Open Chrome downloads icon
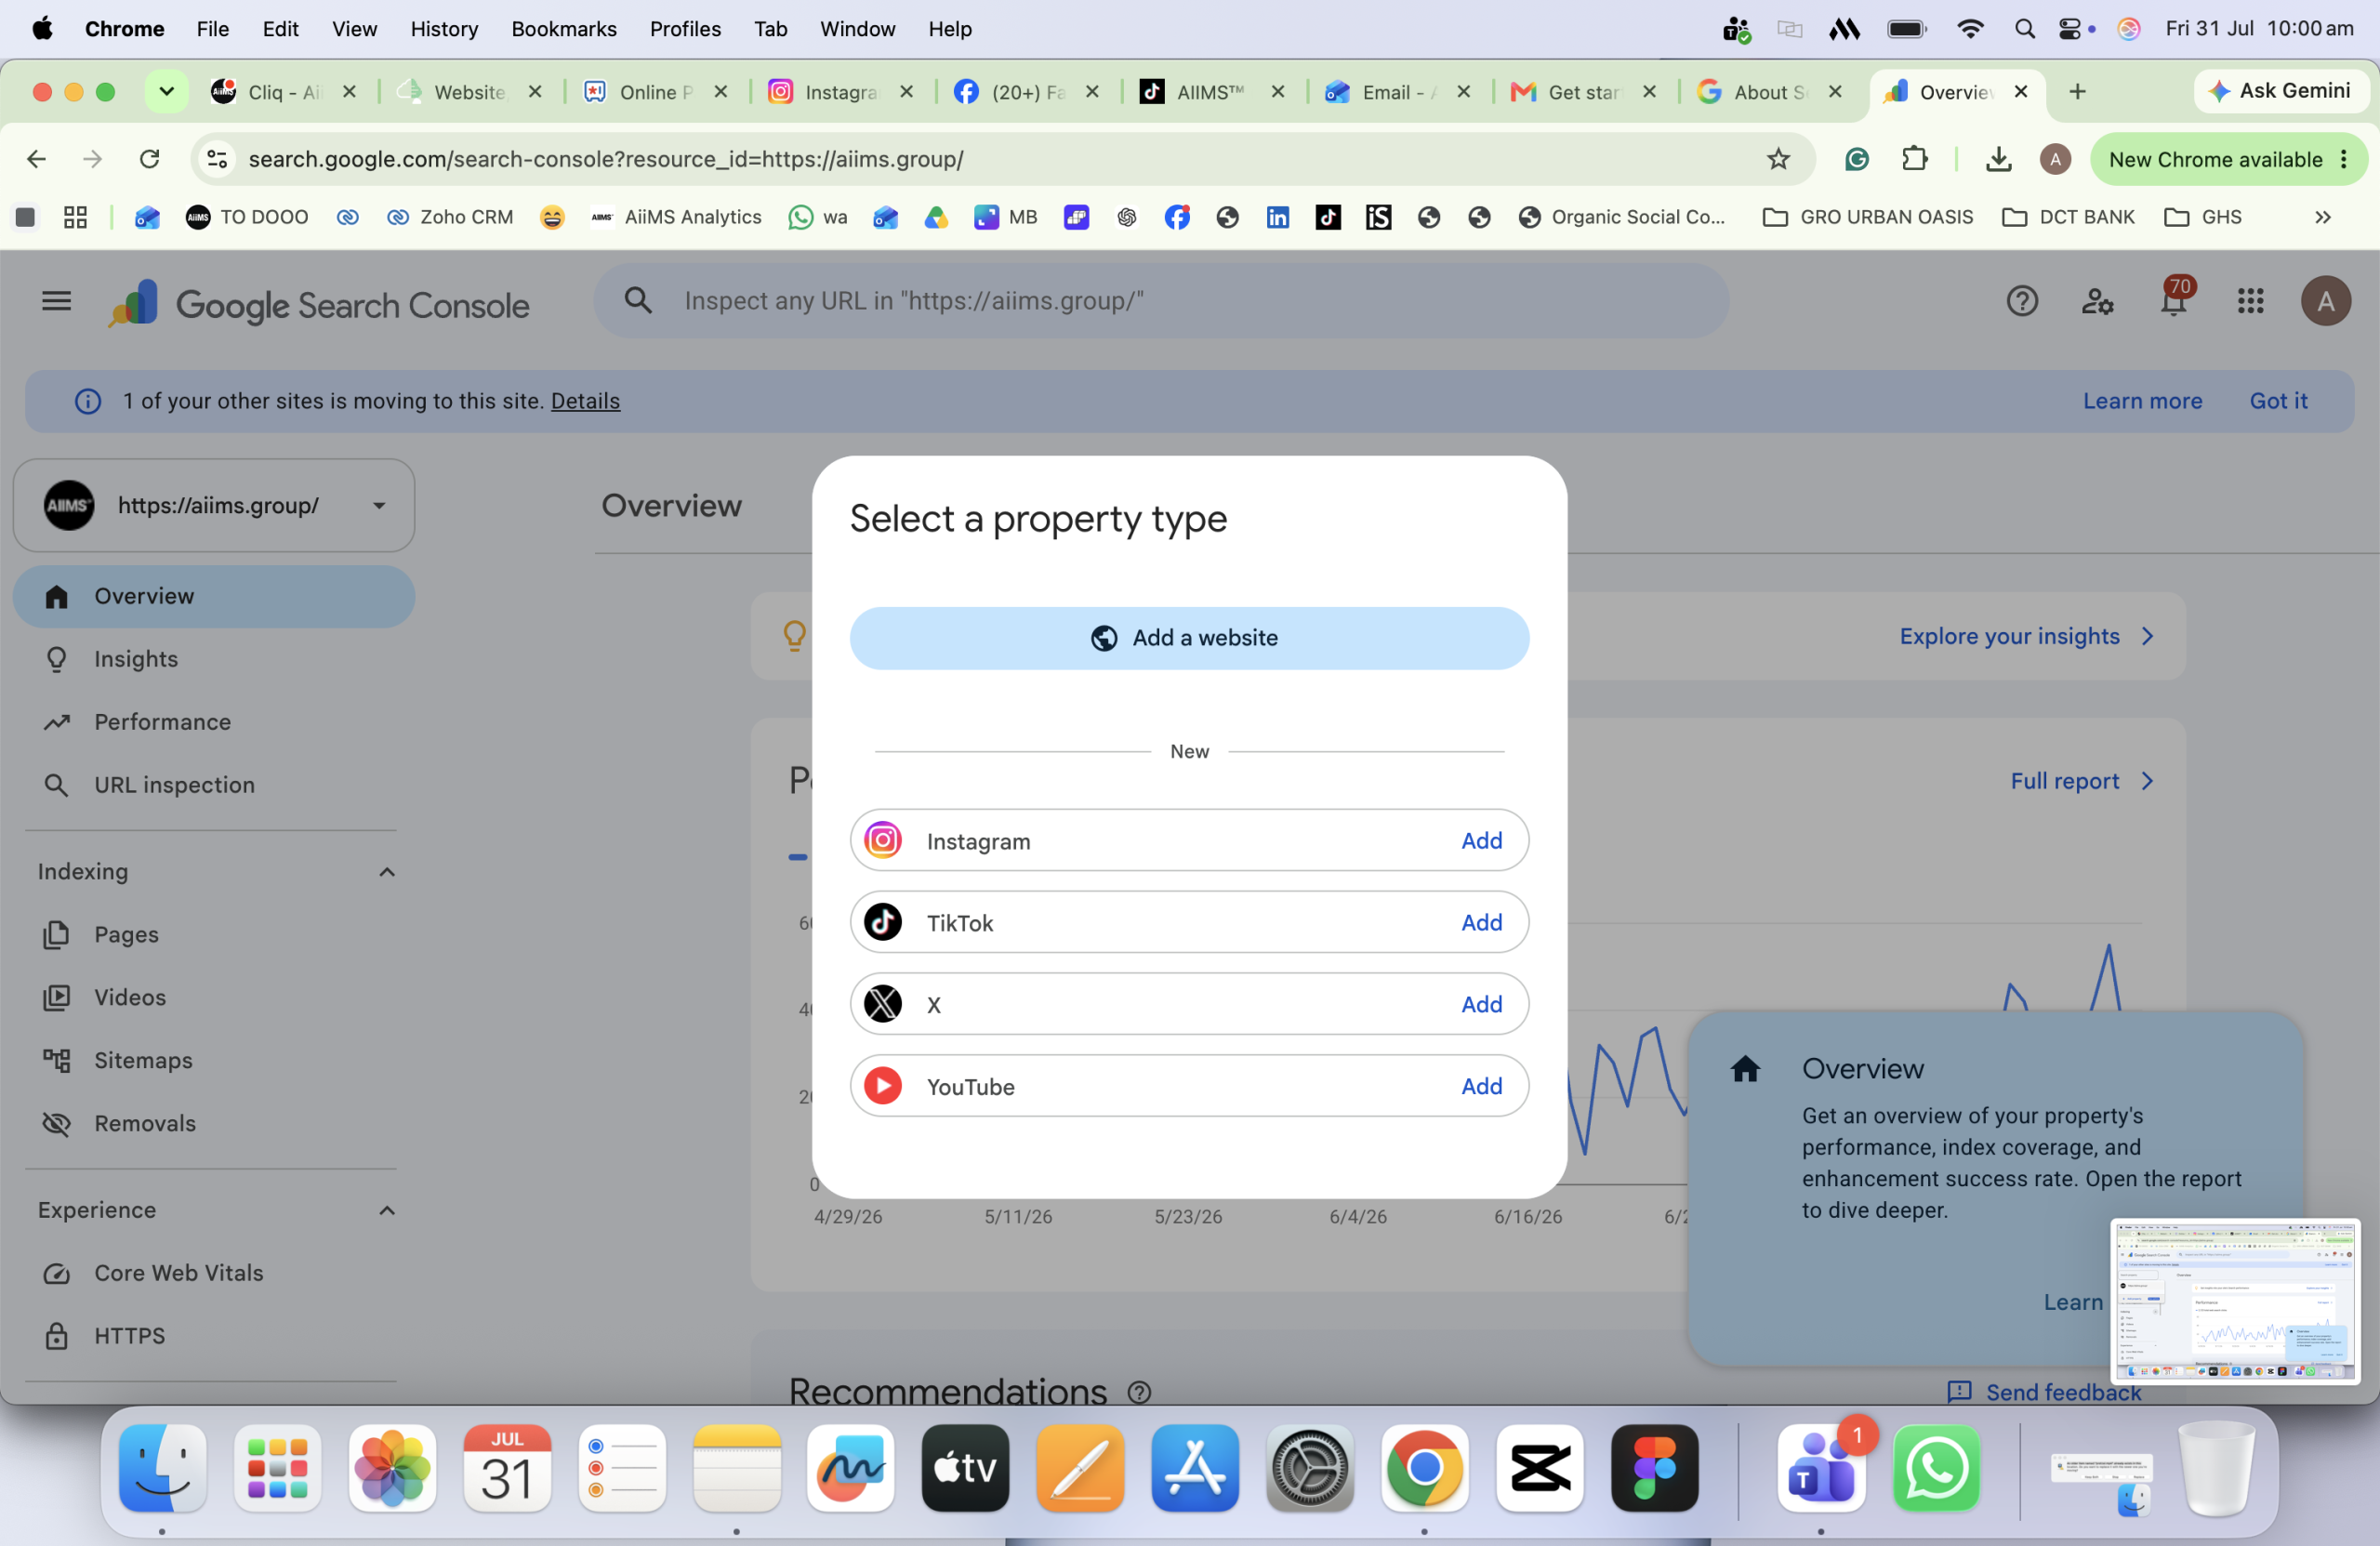The height and width of the screenshot is (1546, 2380). click(1998, 159)
